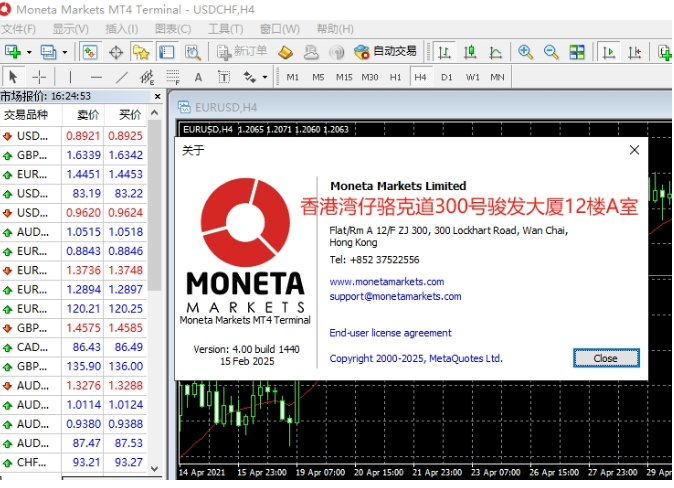Open the 工具(T) Tools menu
The image size is (674, 488).
(226, 29)
